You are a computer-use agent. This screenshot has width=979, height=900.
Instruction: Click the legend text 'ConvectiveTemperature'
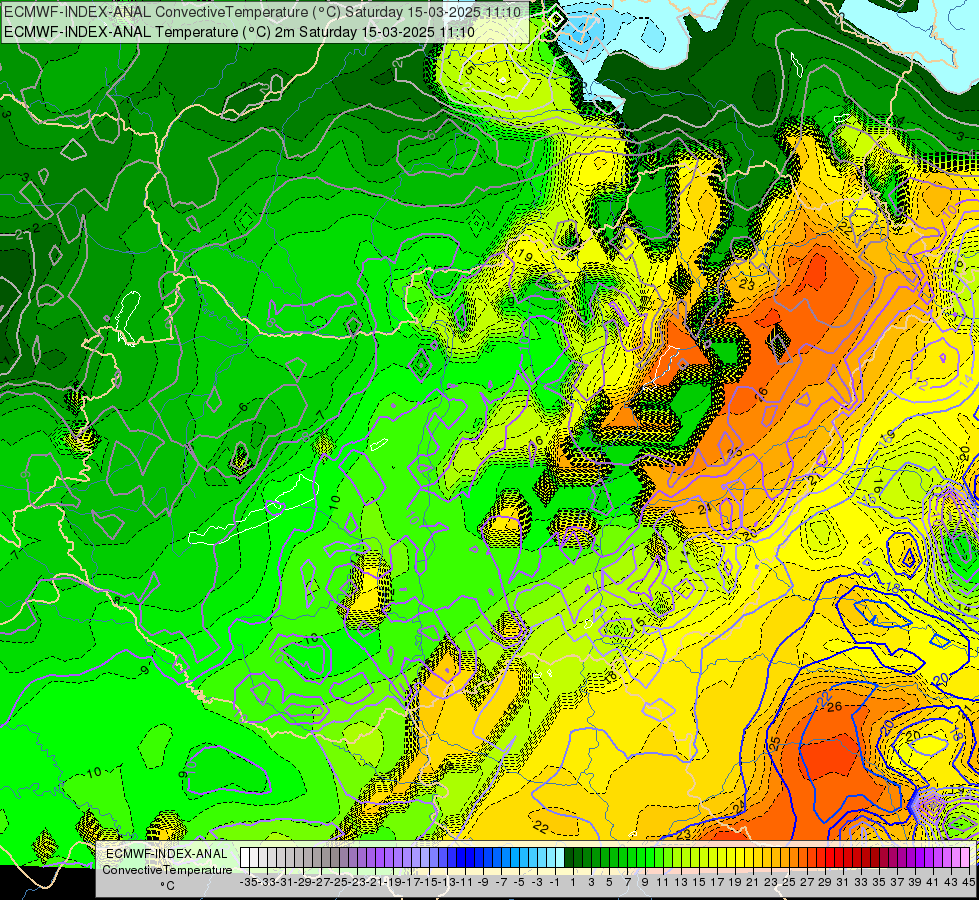(x=167, y=869)
